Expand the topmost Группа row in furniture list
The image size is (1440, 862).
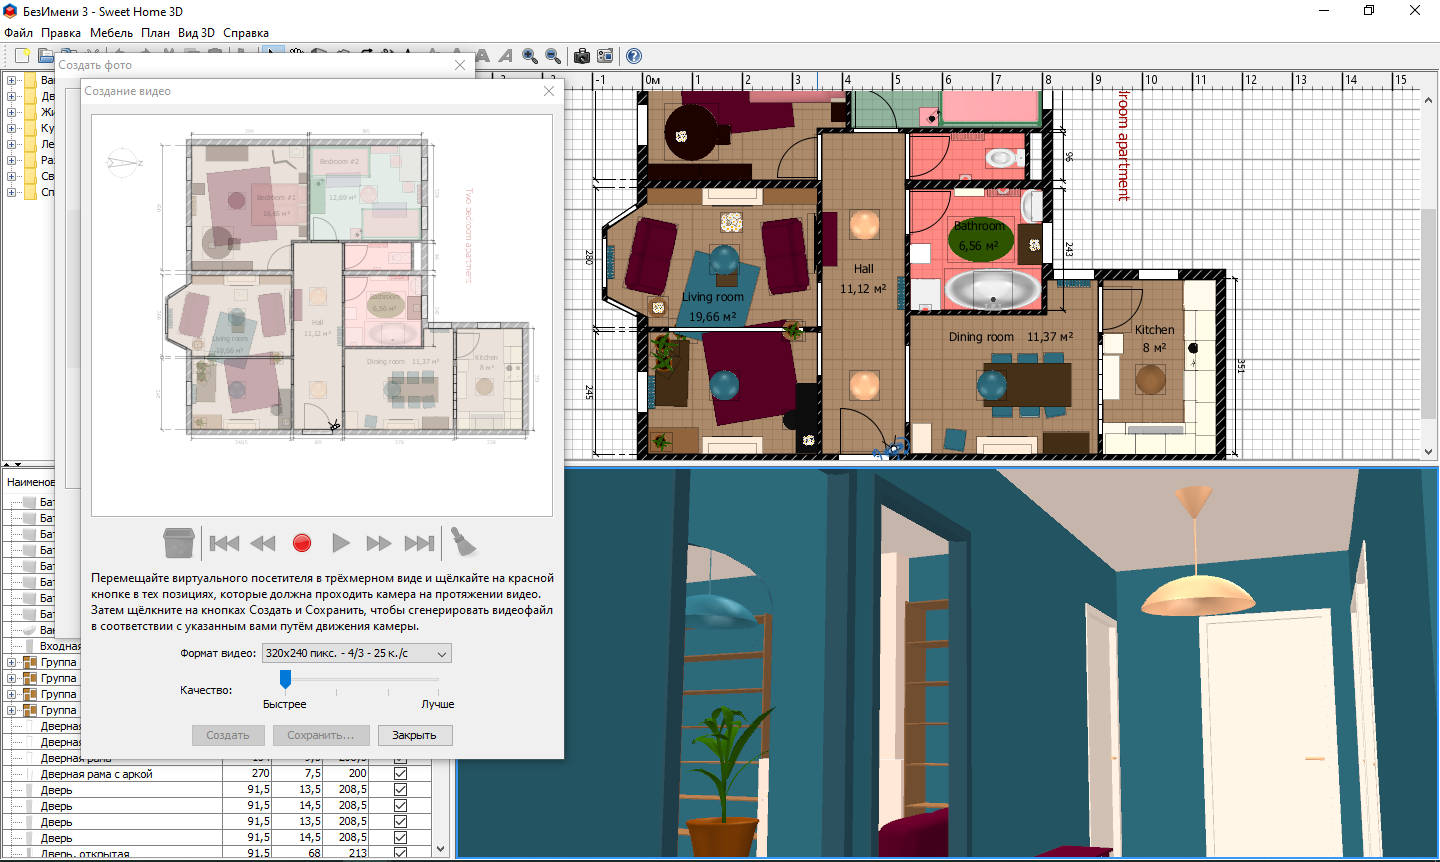(11, 662)
